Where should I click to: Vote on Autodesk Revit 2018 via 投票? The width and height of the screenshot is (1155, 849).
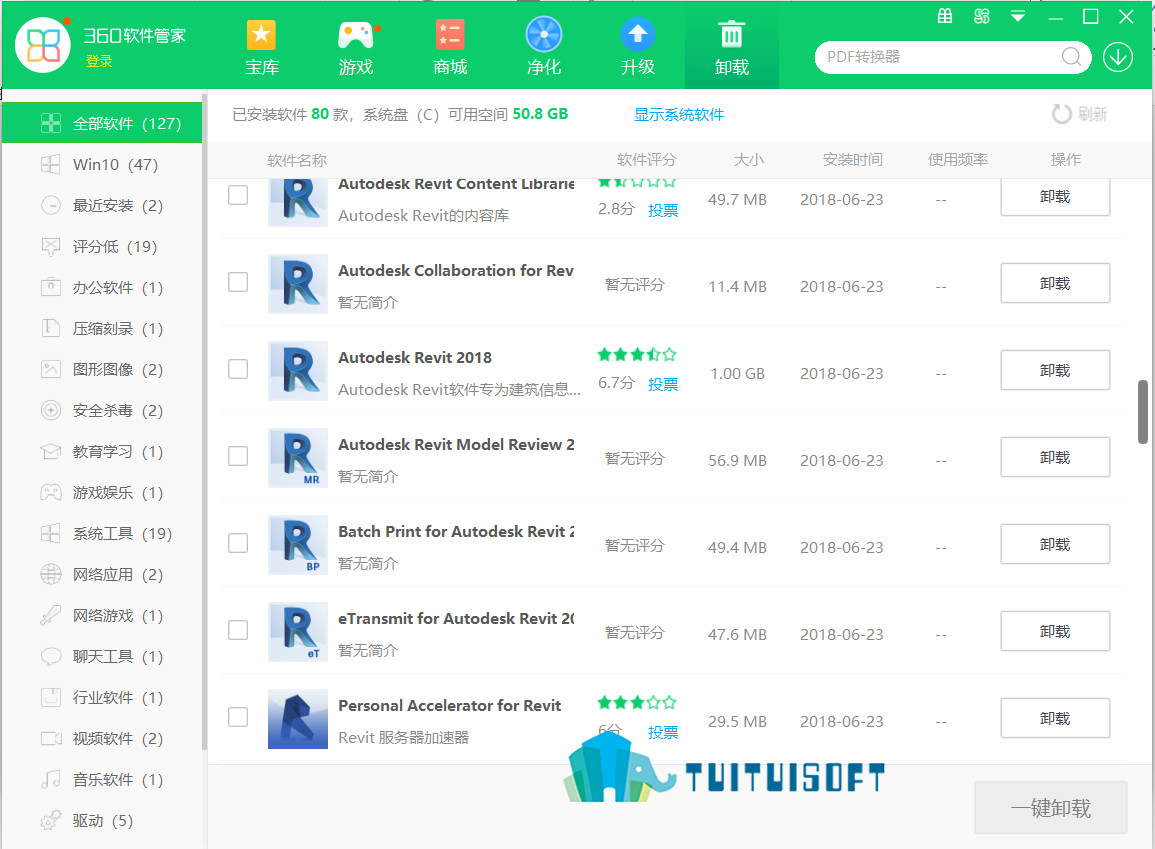pyautogui.click(x=663, y=384)
